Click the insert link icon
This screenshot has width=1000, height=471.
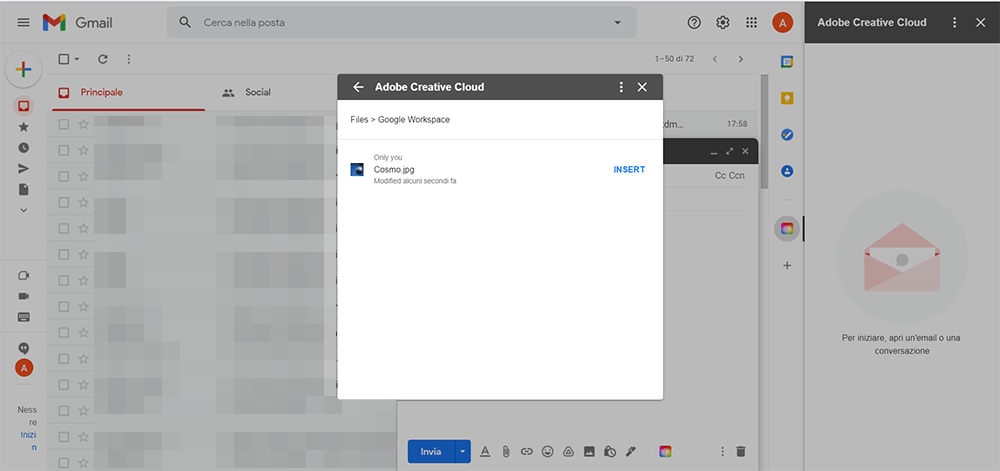(x=527, y=452)
